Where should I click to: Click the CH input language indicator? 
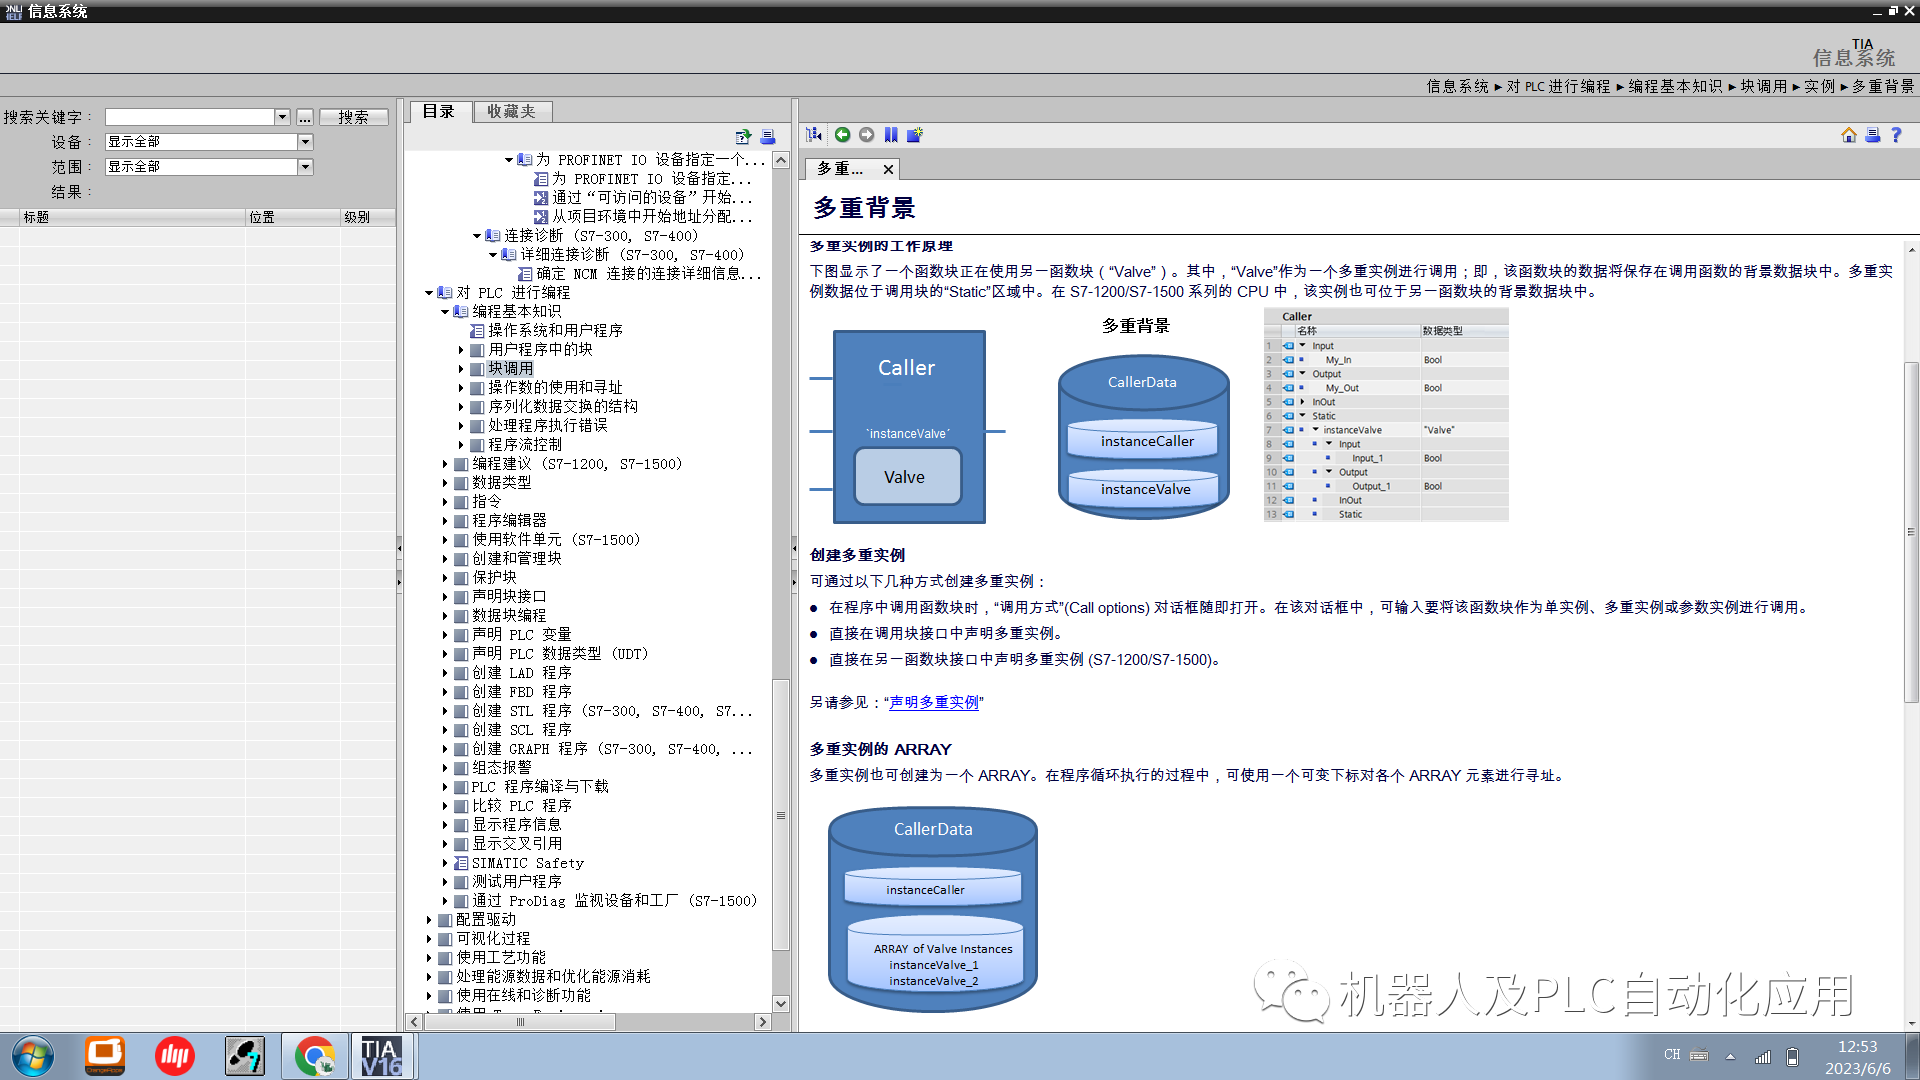point(1672,1055)
